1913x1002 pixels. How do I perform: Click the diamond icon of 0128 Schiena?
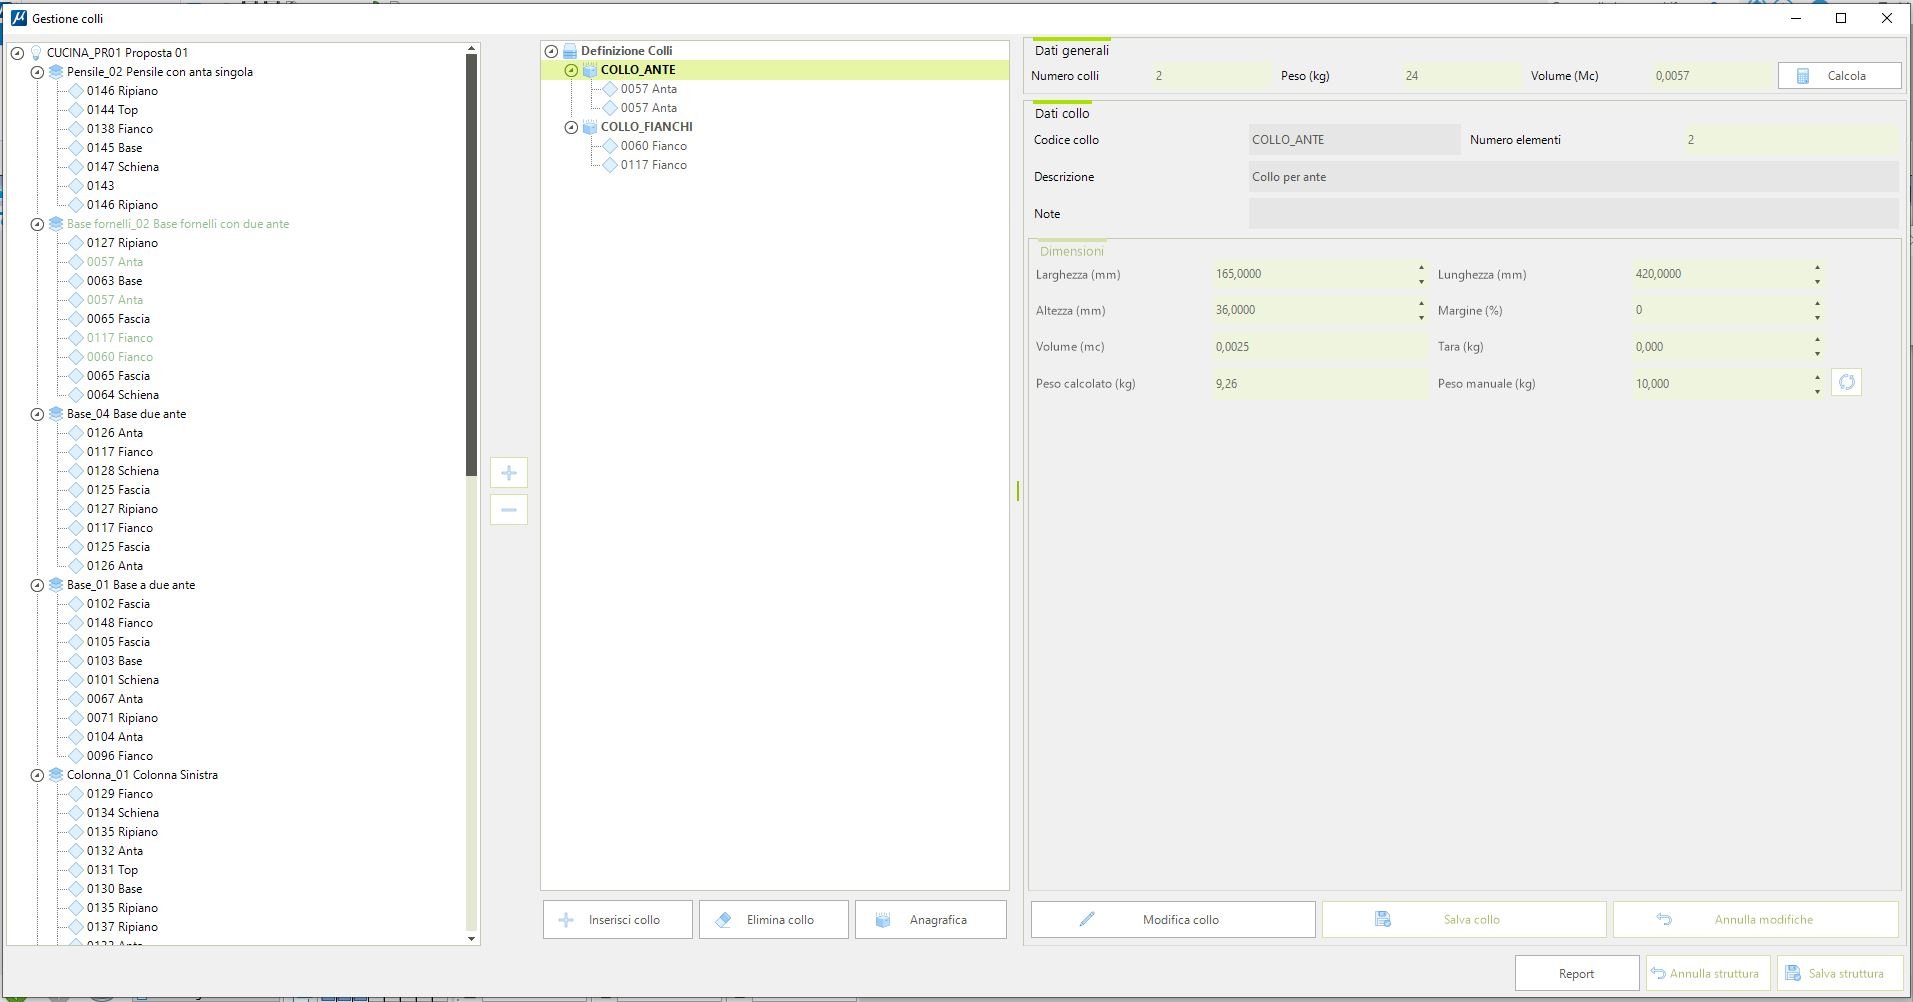(x=76, y=471)
